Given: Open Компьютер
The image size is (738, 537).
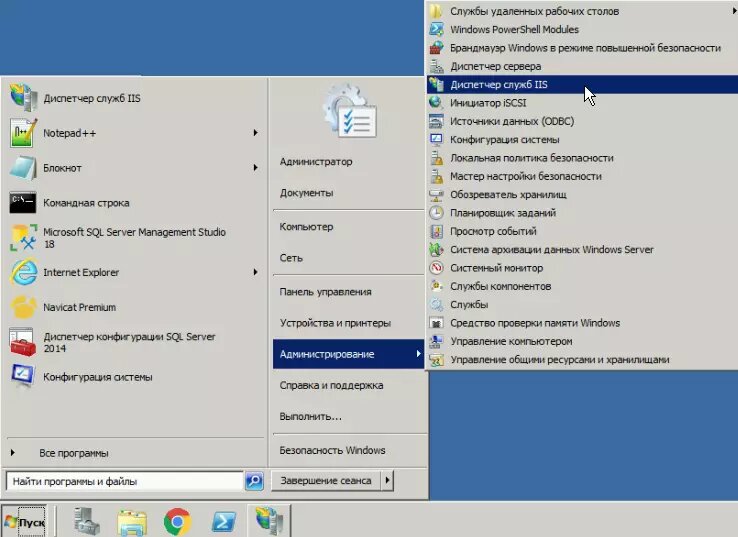Looking at the screenshot, I should coord(306,226).
